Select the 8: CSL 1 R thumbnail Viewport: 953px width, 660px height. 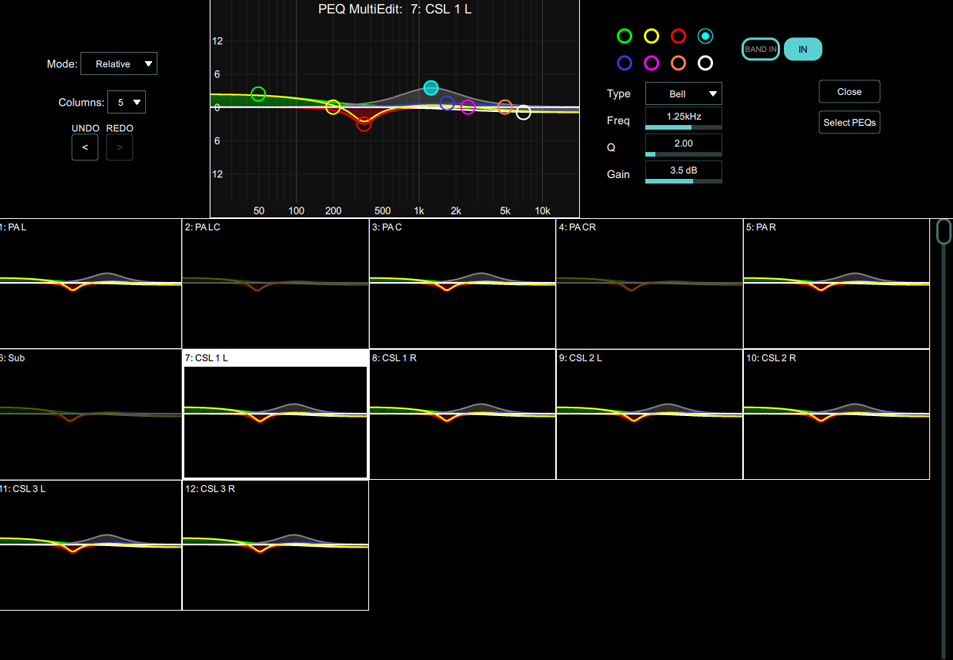[463, 414]
